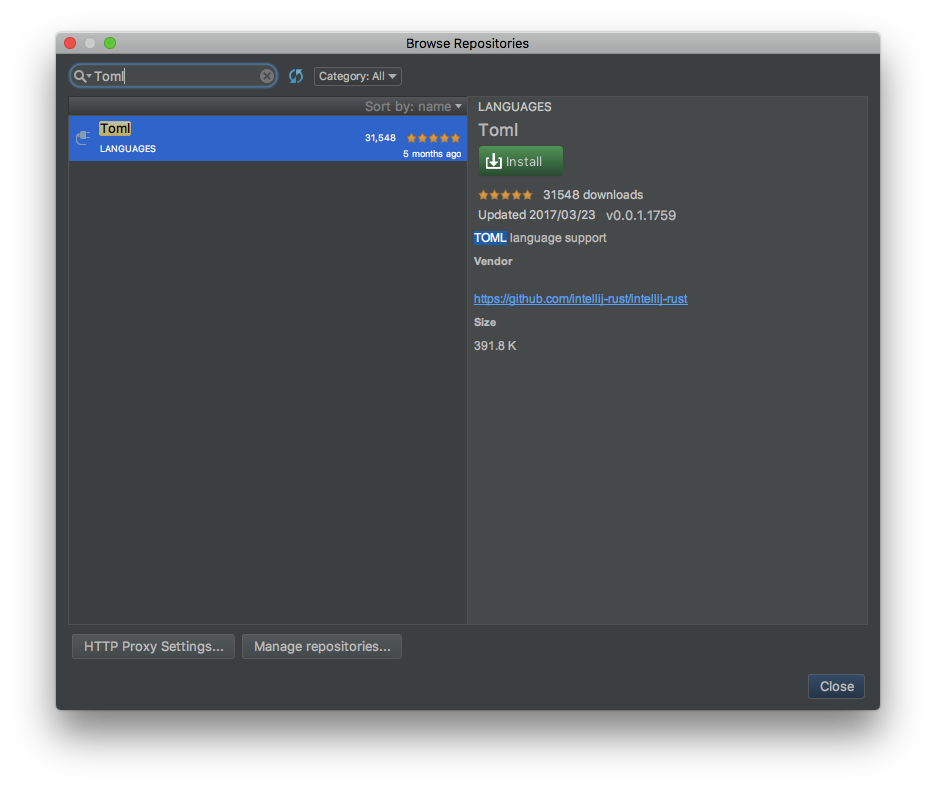Click the Toml heading in details panel
Screen dimensions: 936x790
498,130
